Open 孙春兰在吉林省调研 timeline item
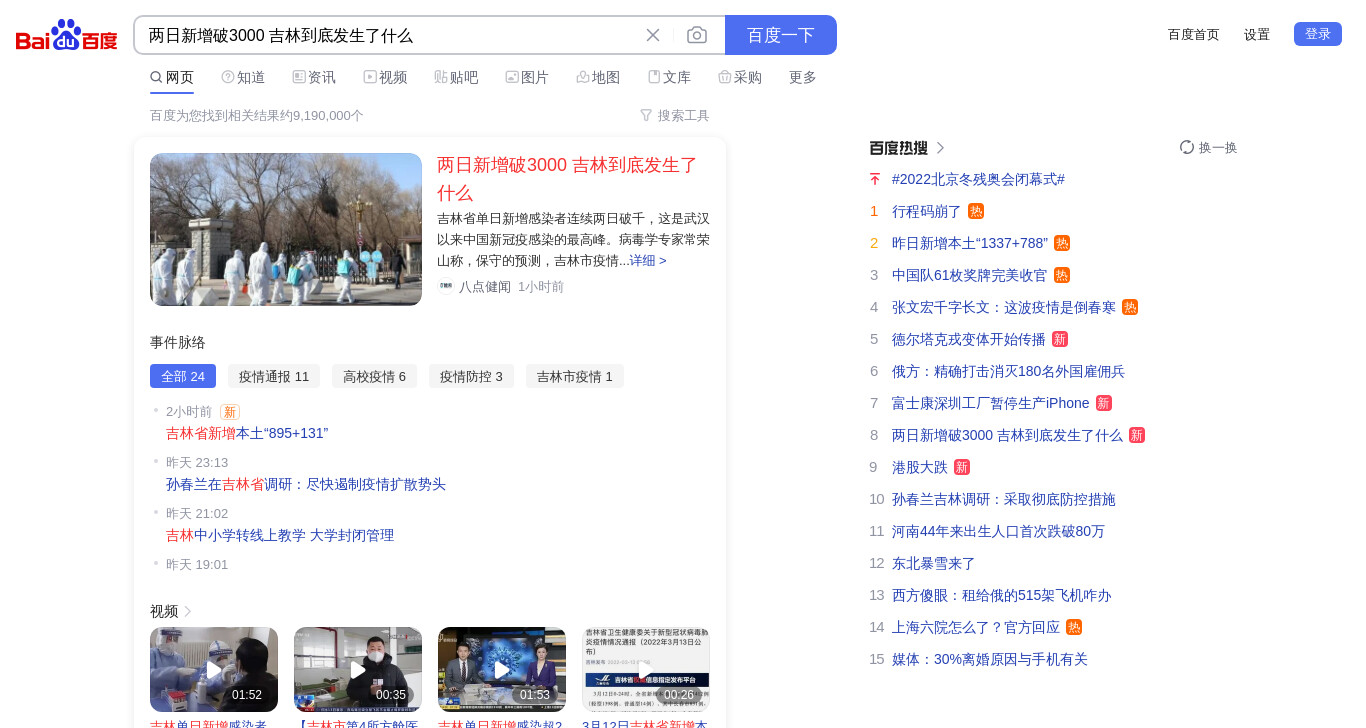Screen dimensions: 1366x728 (306, 484)
